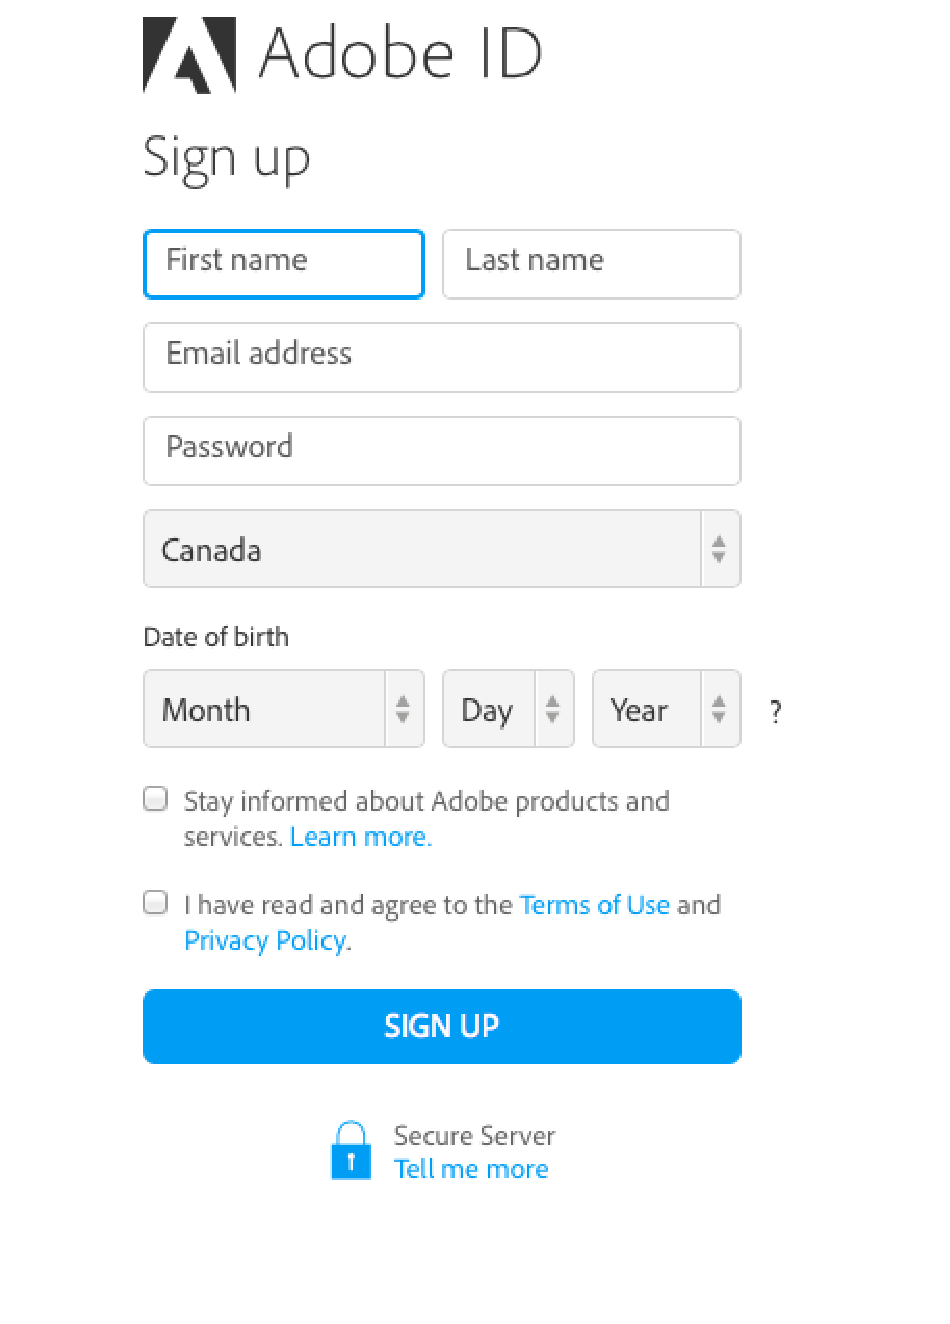Click the blue SIGN UP button
This screenshot has width=950, height=1324.
coord(442,1026)
